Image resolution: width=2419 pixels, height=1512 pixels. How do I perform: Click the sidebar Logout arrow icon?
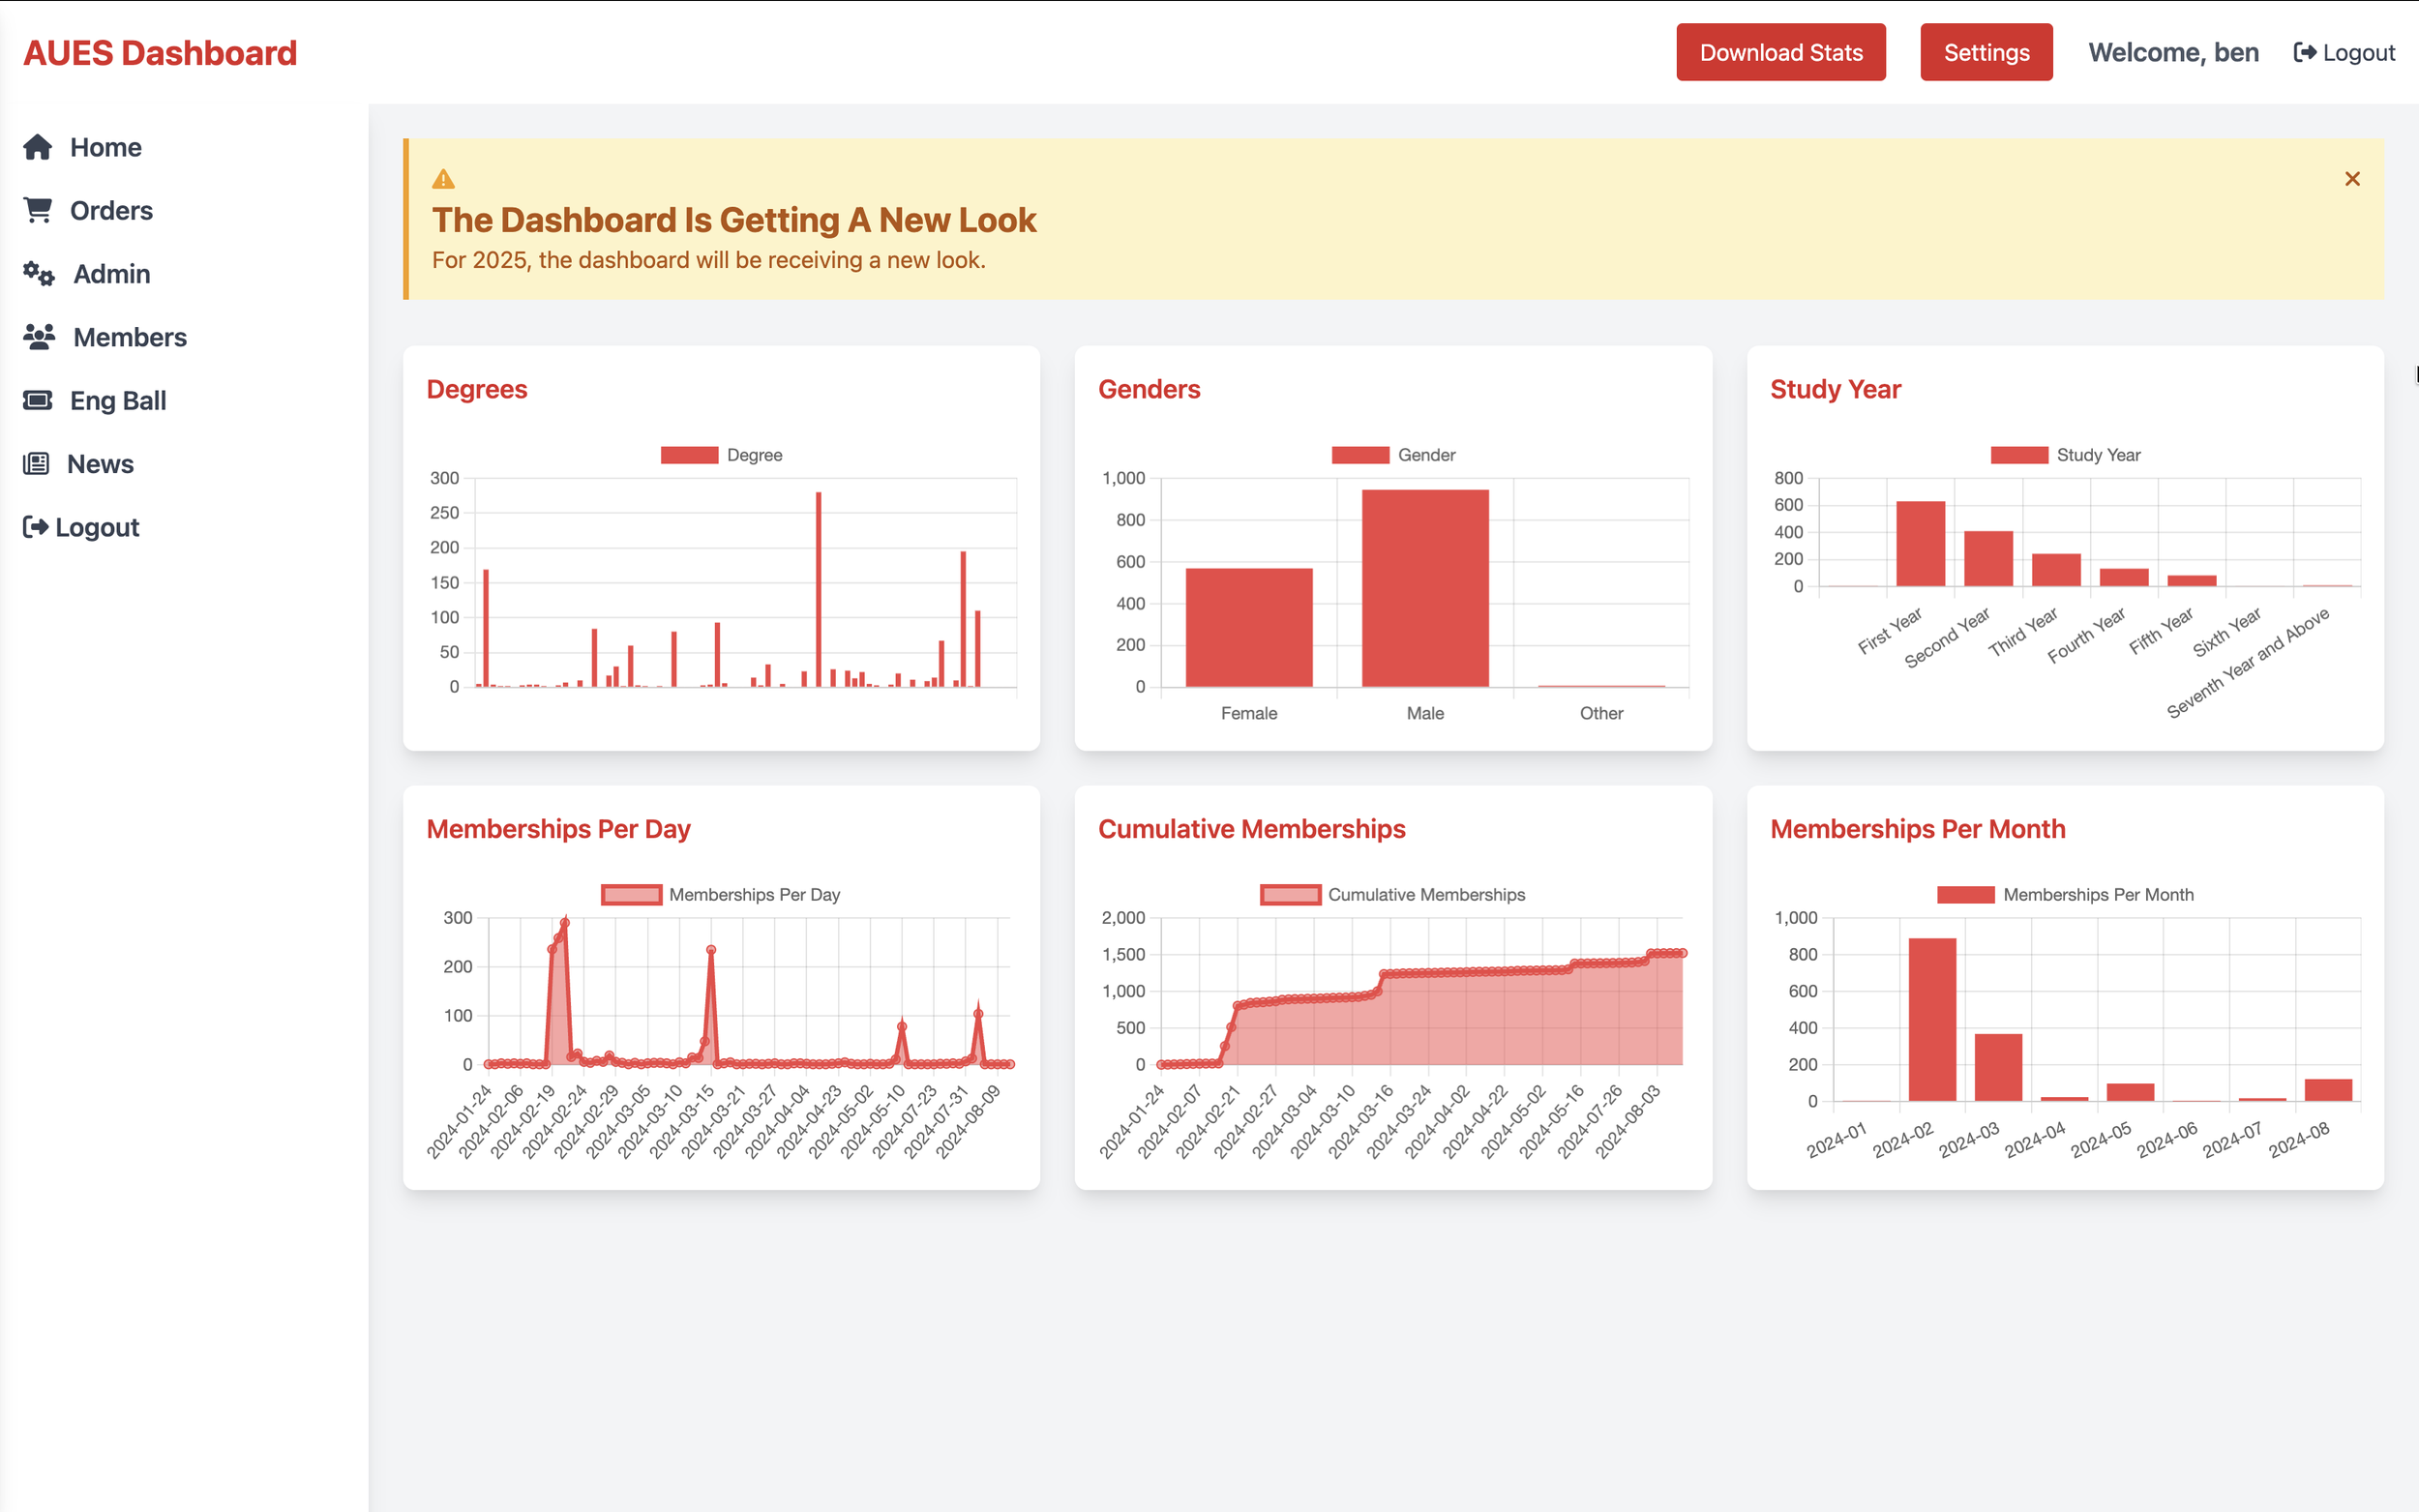pyautogui.click(x=36, y=527)
